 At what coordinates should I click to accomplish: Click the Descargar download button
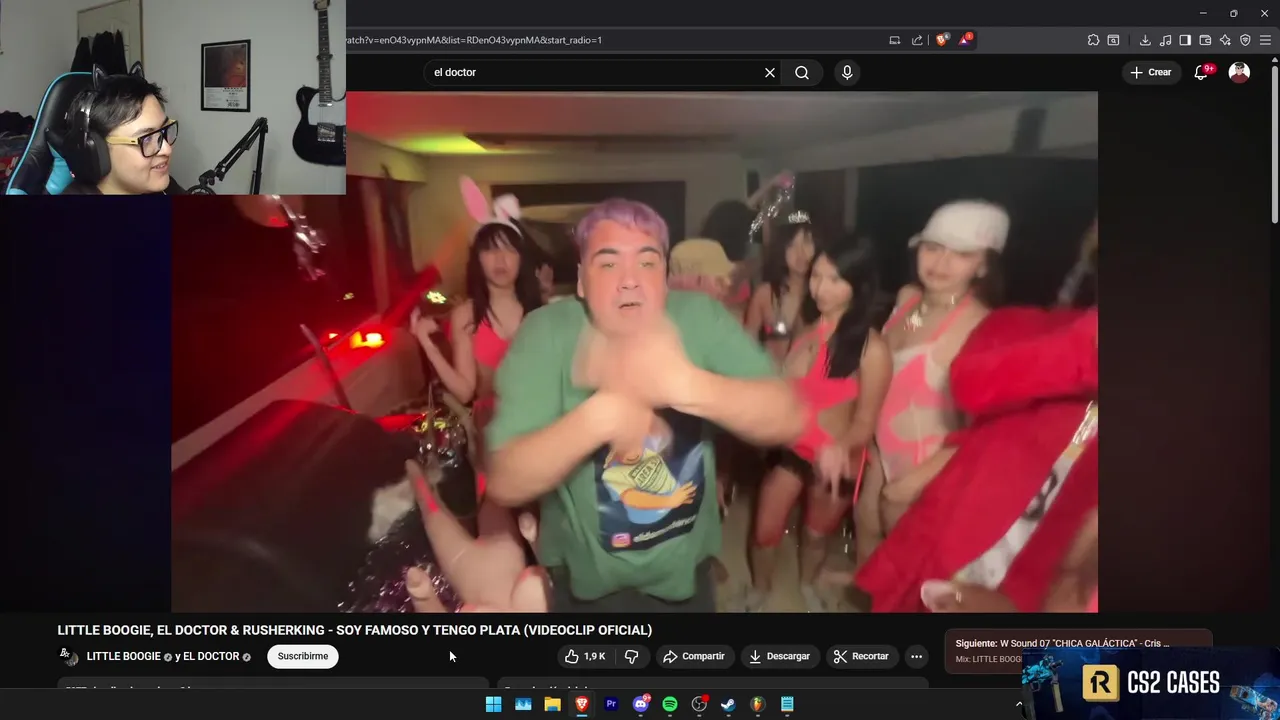click(x=780, y=656)
